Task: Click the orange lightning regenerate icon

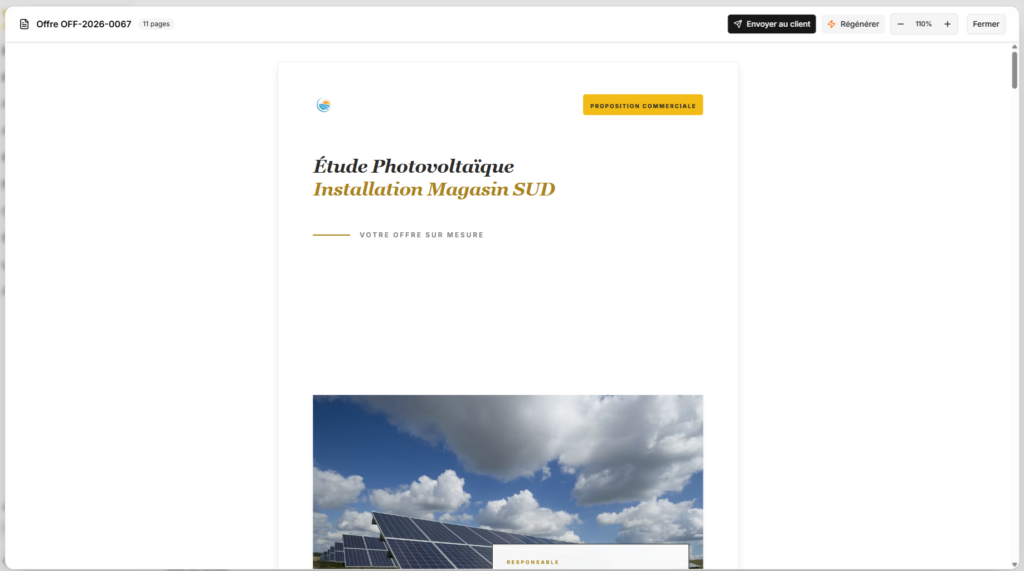Action: [831, 24]
